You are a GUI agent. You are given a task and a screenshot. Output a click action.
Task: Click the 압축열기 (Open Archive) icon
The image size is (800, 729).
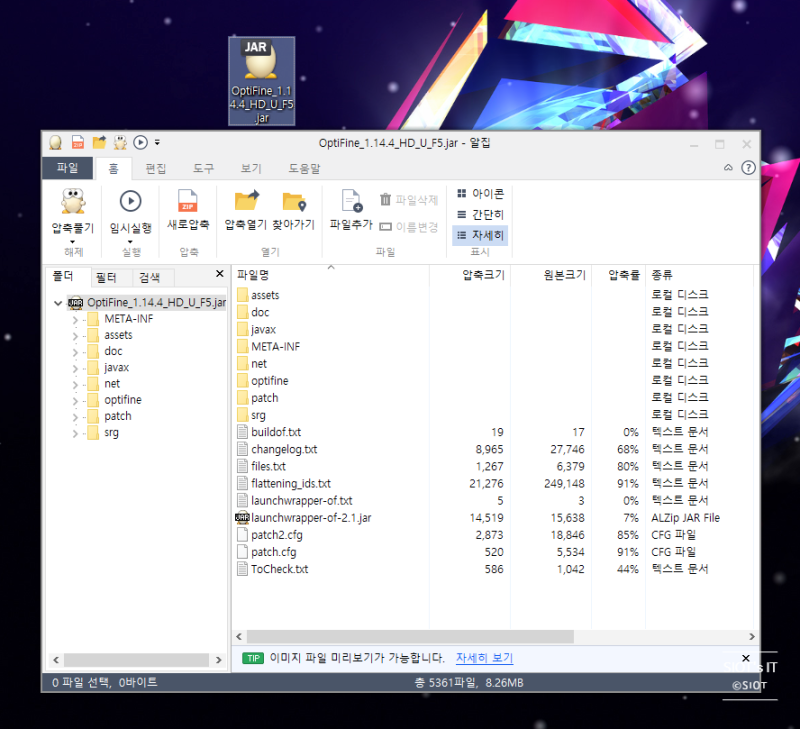click(245, 210)
